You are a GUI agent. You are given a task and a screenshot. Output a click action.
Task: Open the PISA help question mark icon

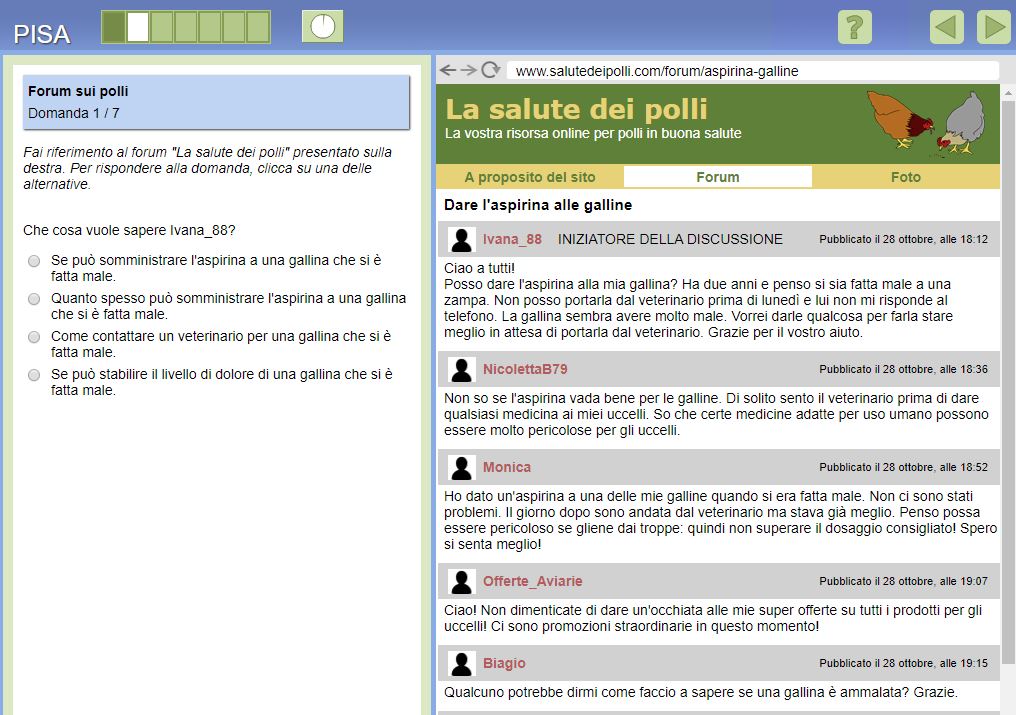pos(854,27)
